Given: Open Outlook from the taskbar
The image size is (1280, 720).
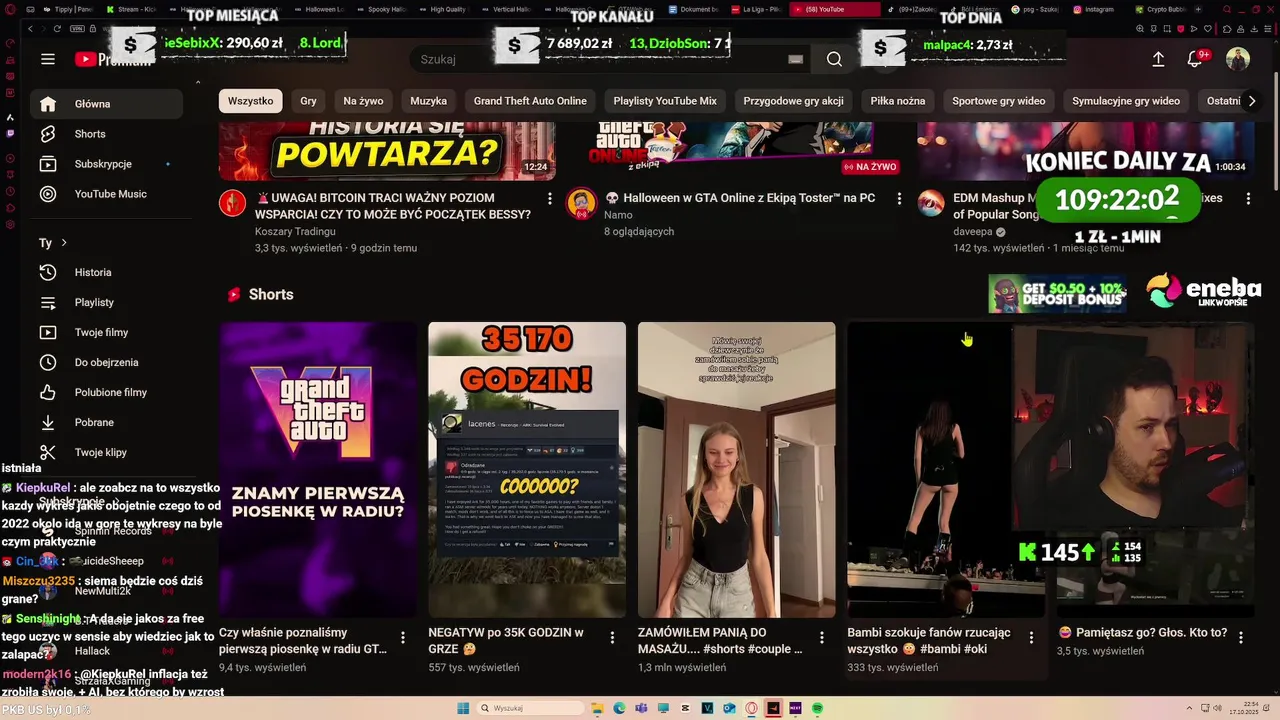Looking at the screenshot, I should tap(729, 708).
